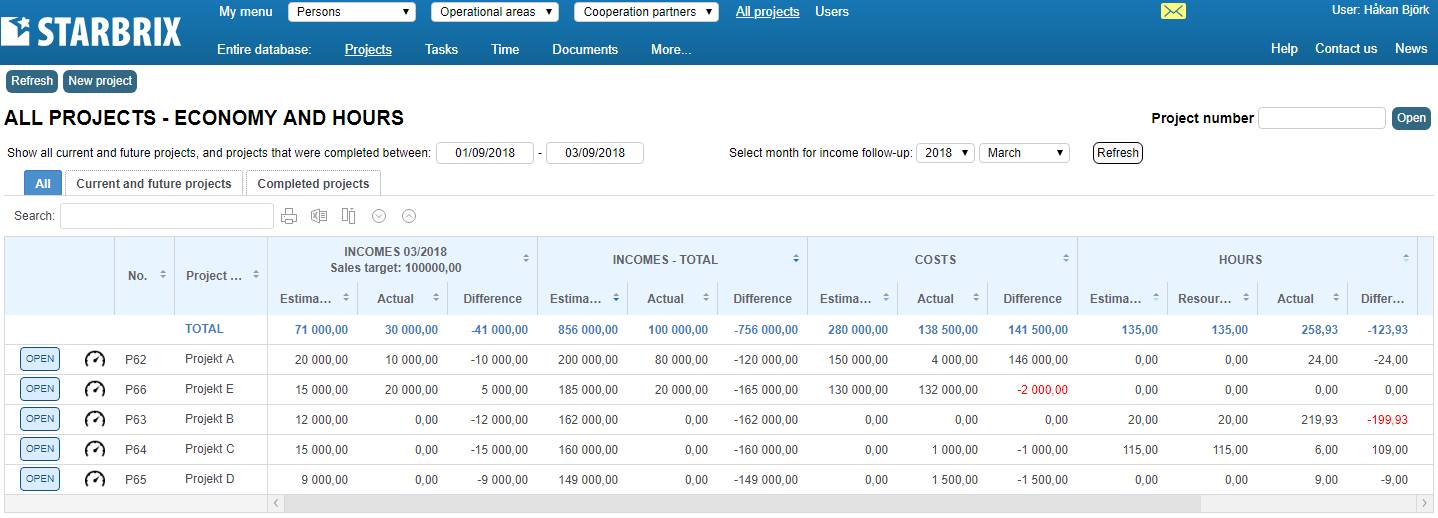The height and width of the screenshot is (518, 1438).
Task: Click the circled down-arrow expand icon
Action: click(379, 216)
